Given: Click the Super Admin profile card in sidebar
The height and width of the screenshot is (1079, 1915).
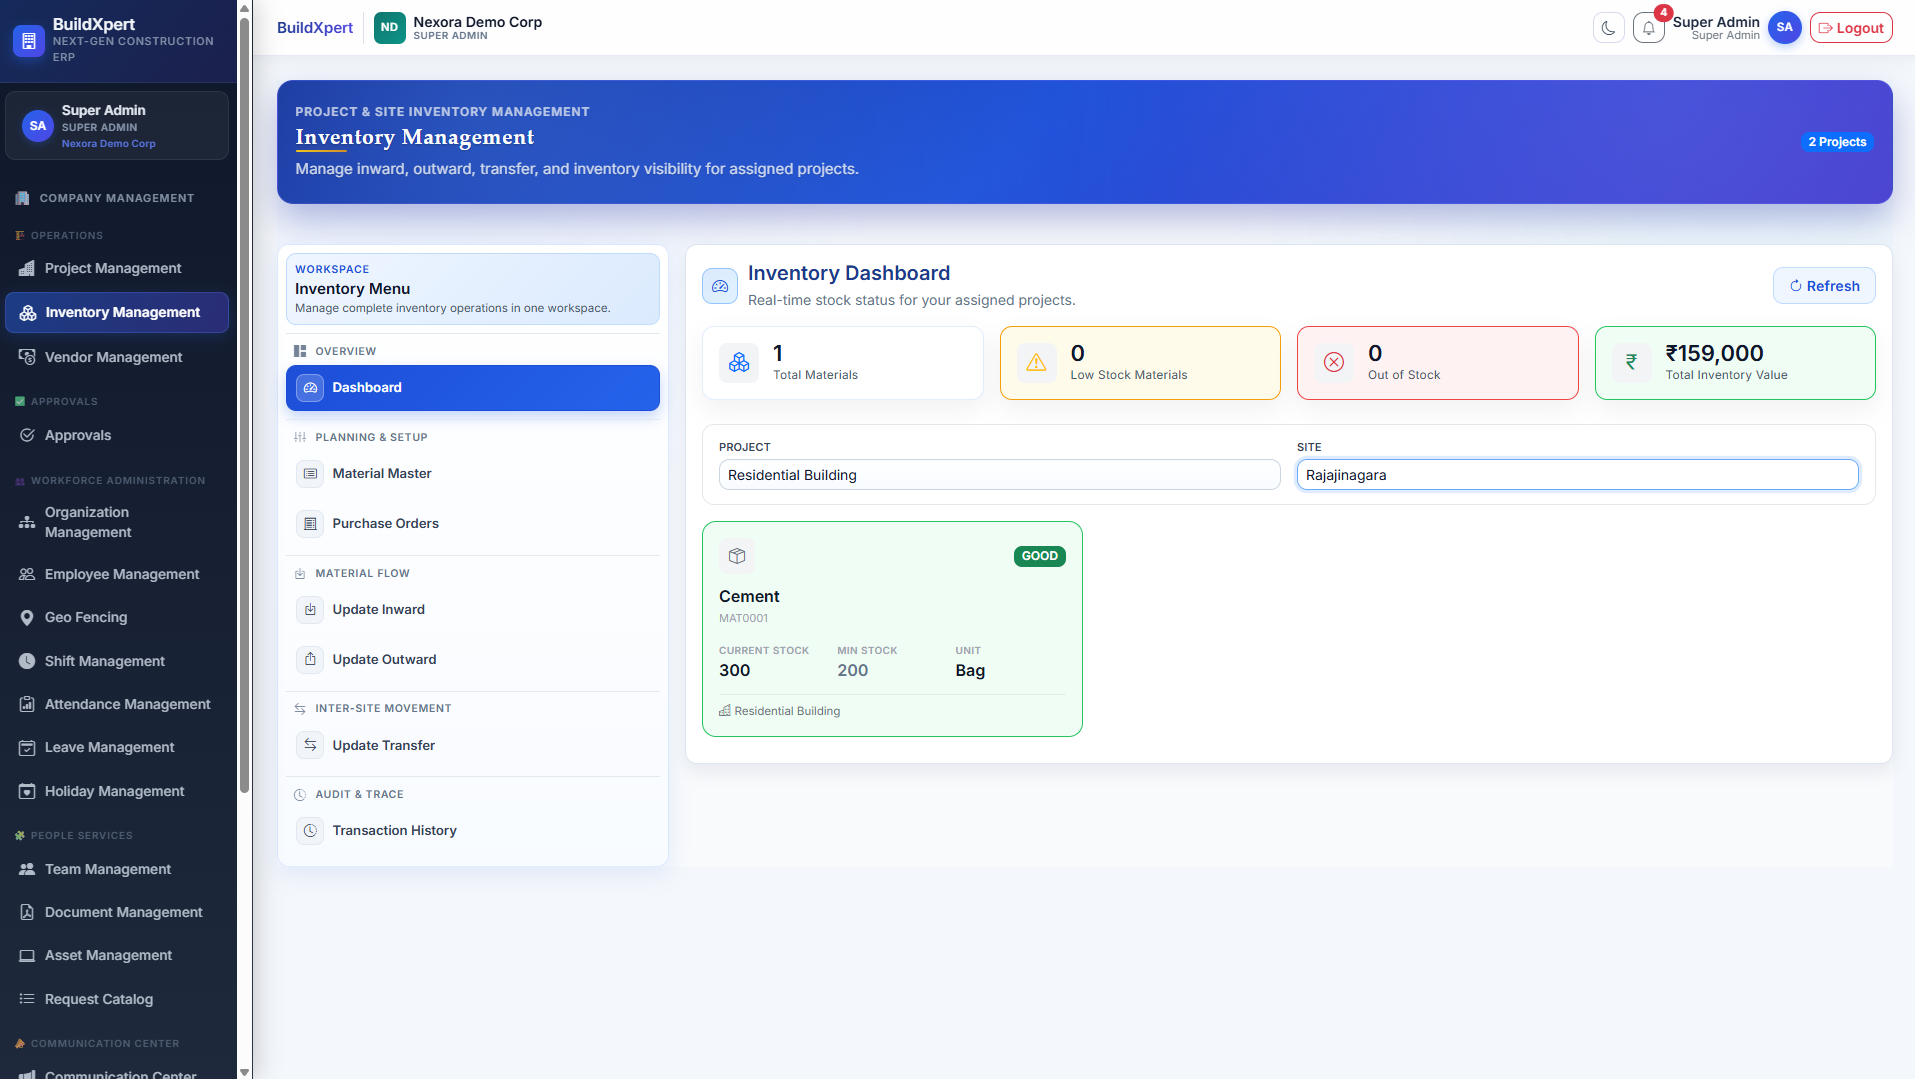Looking at the screenshot, I should pyautogui.click(x=117, y=126).
